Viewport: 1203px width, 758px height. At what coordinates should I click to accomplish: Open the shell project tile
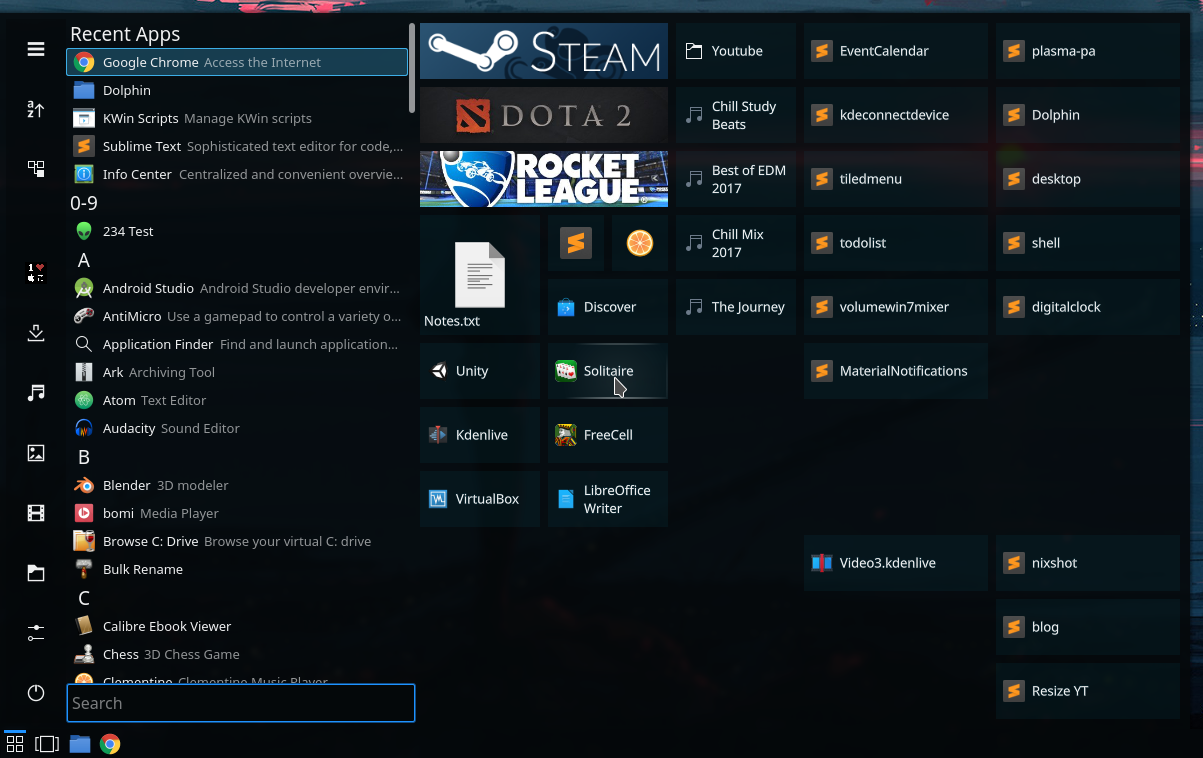(x=1088, y=243)
